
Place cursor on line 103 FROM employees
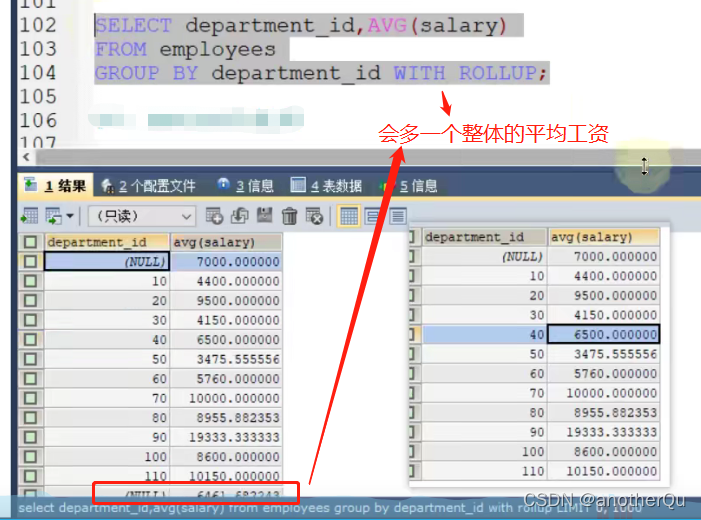[186, 49]
